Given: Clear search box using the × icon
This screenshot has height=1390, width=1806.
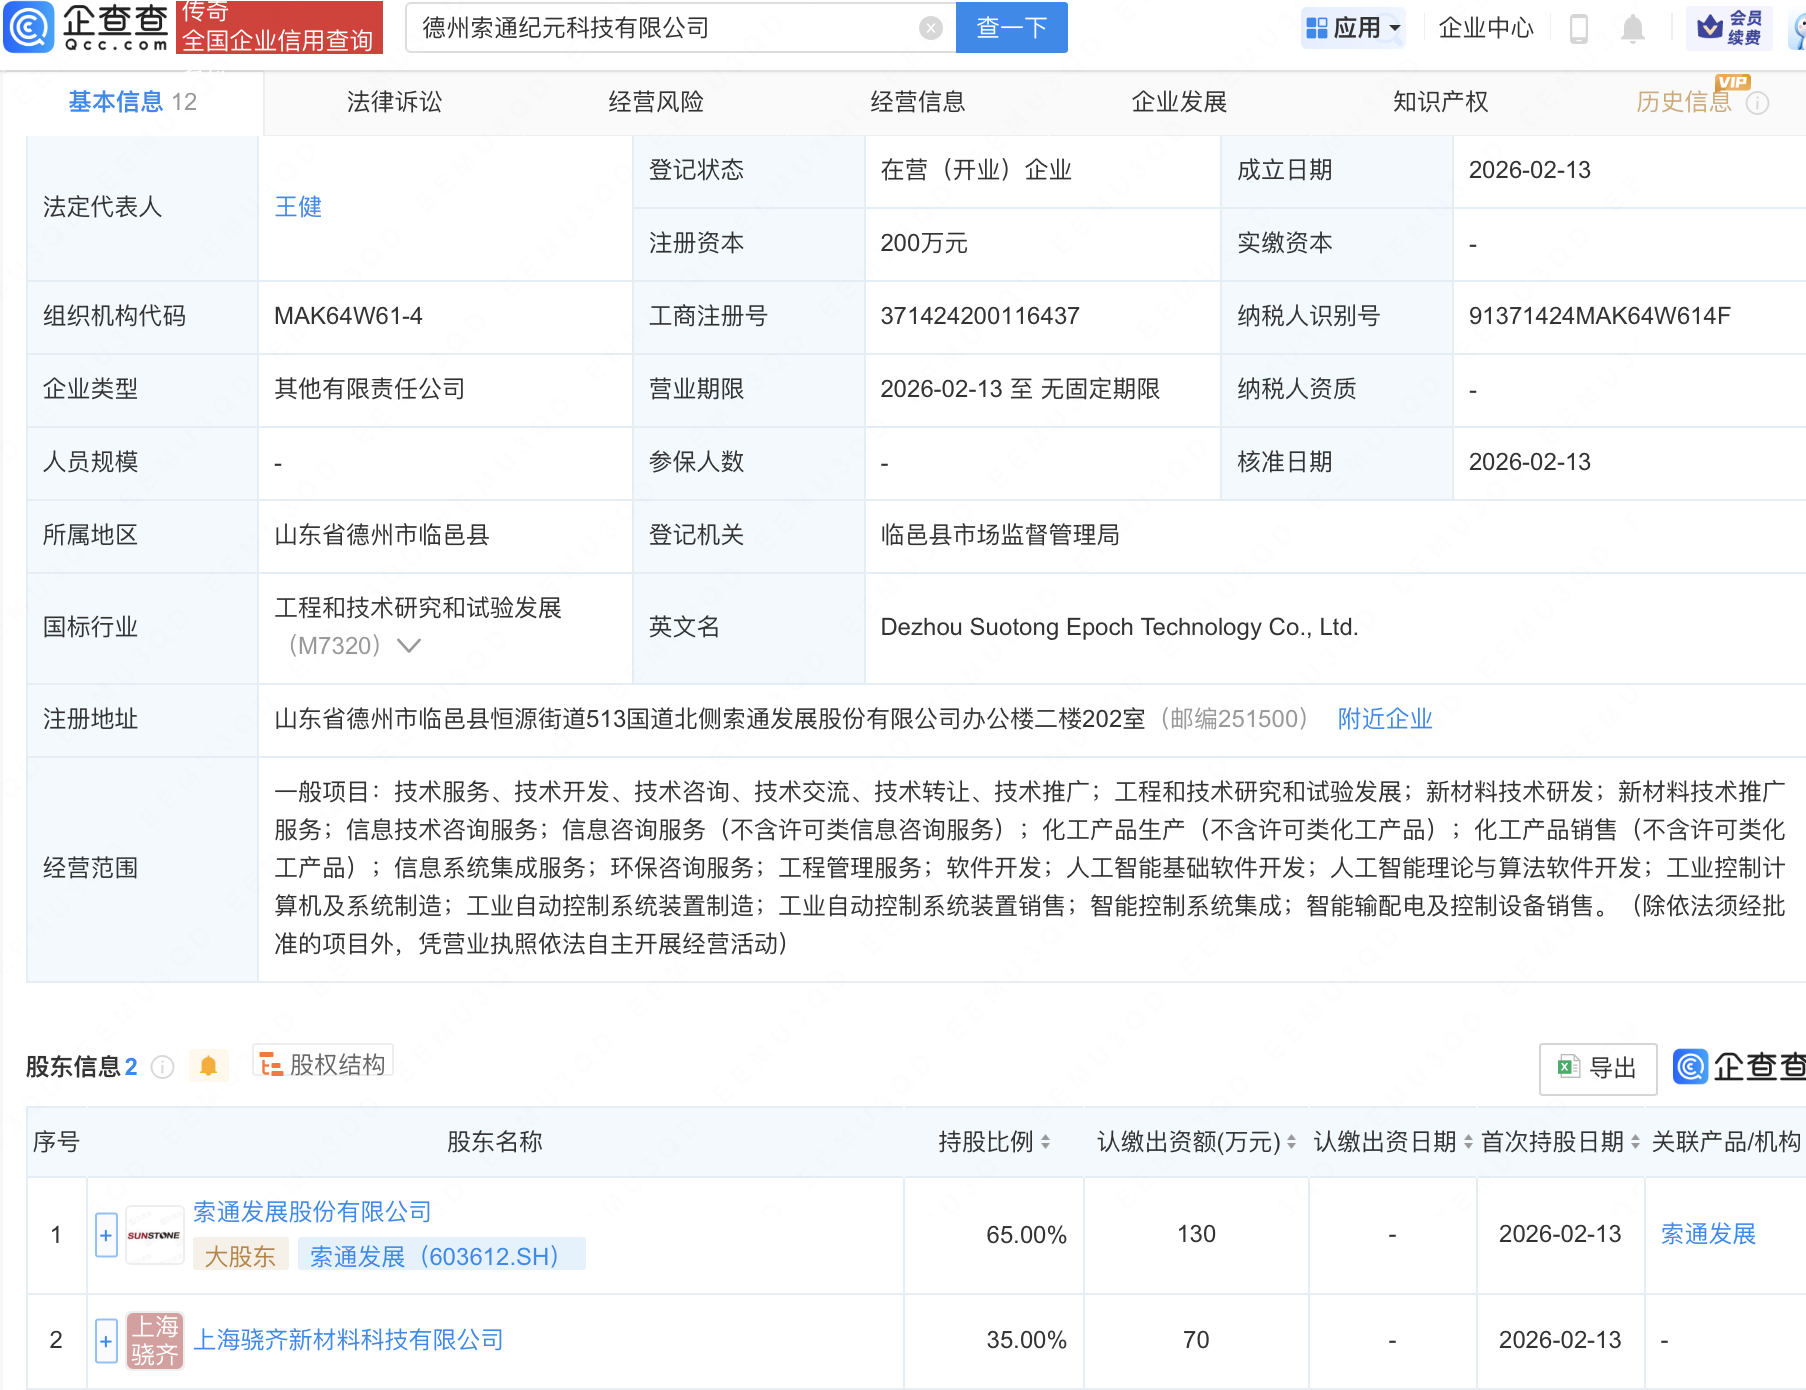Looking at the screenshot, I should (932, 28).
